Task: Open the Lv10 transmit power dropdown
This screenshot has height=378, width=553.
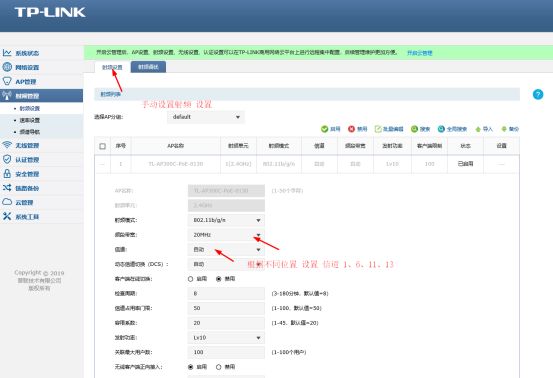Action: (x=226, y=338)
